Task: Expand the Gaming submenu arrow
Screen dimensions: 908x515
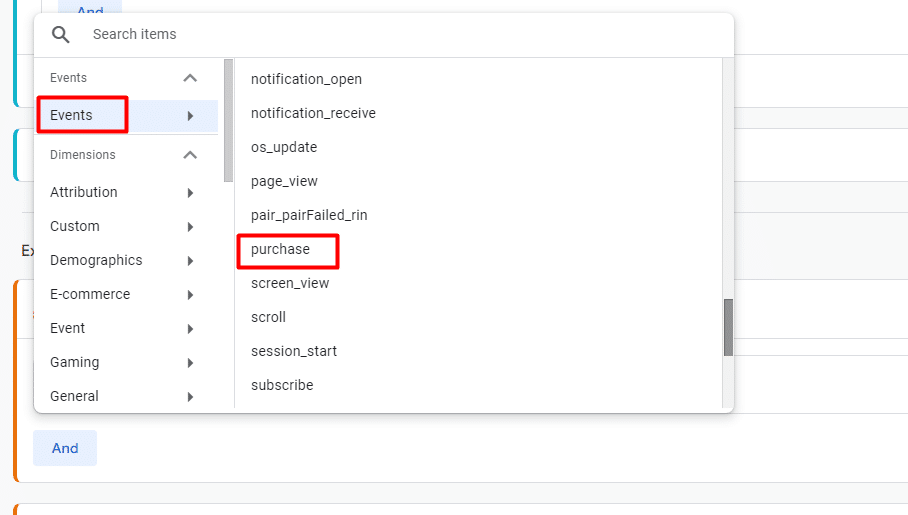Action: tap(190, 362)
